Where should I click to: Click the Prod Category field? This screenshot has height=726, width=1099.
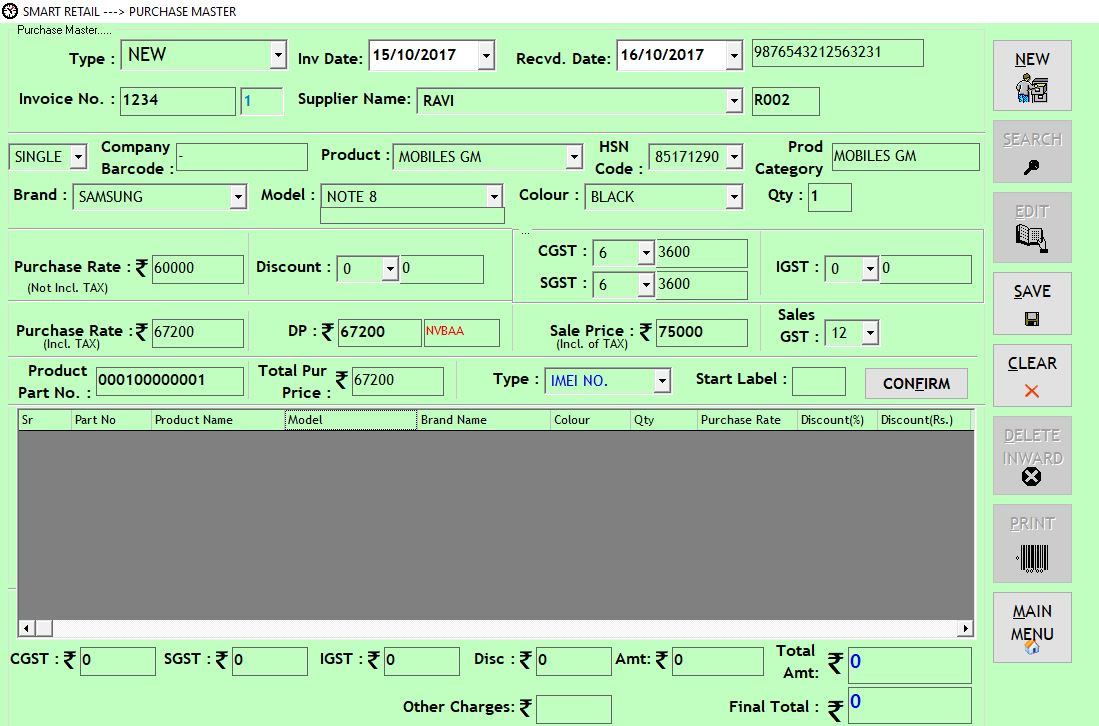click(x=906, y=157)
